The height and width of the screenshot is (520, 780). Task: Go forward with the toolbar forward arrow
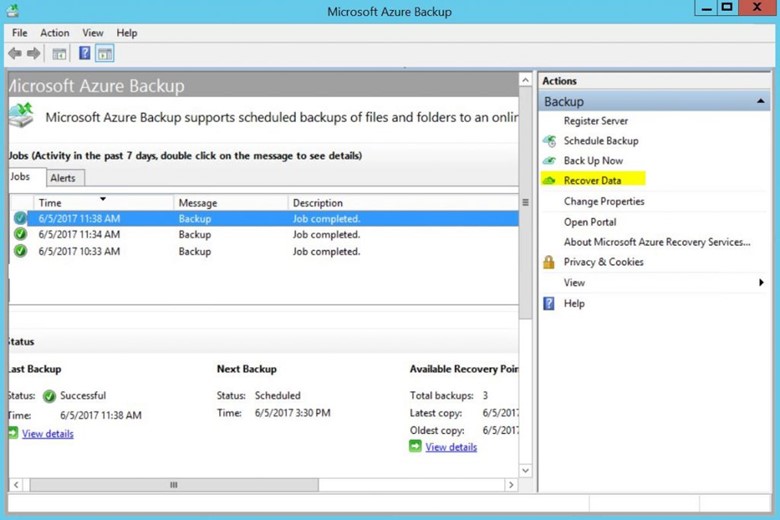click(x=33, y=53)
